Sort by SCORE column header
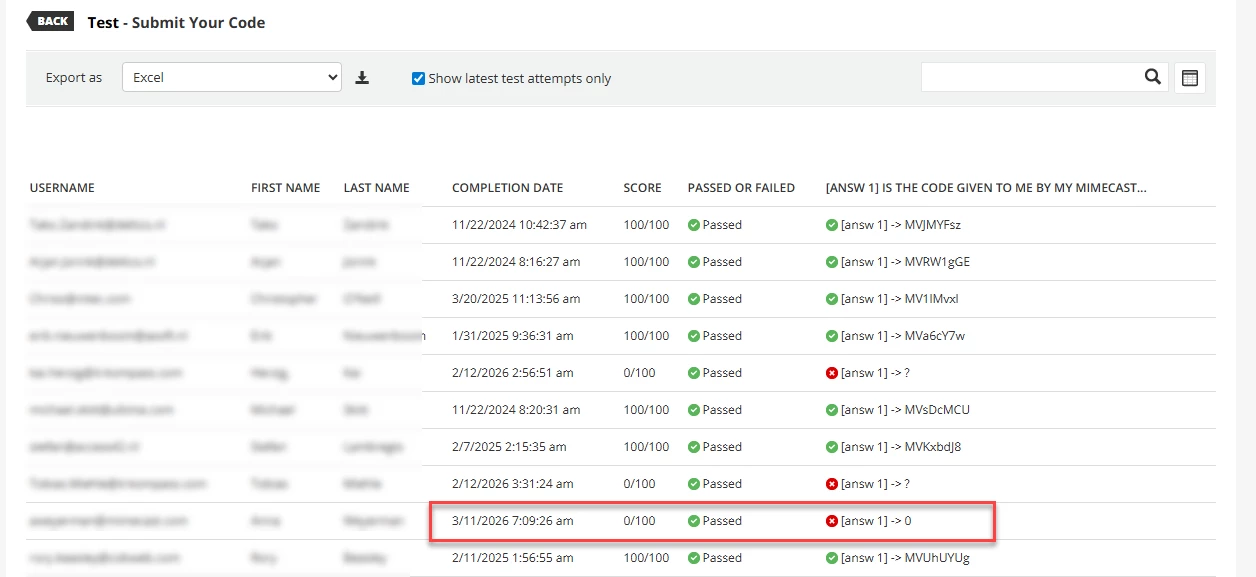This screenshot has width=1256, height=577. [x=643, y=188]
